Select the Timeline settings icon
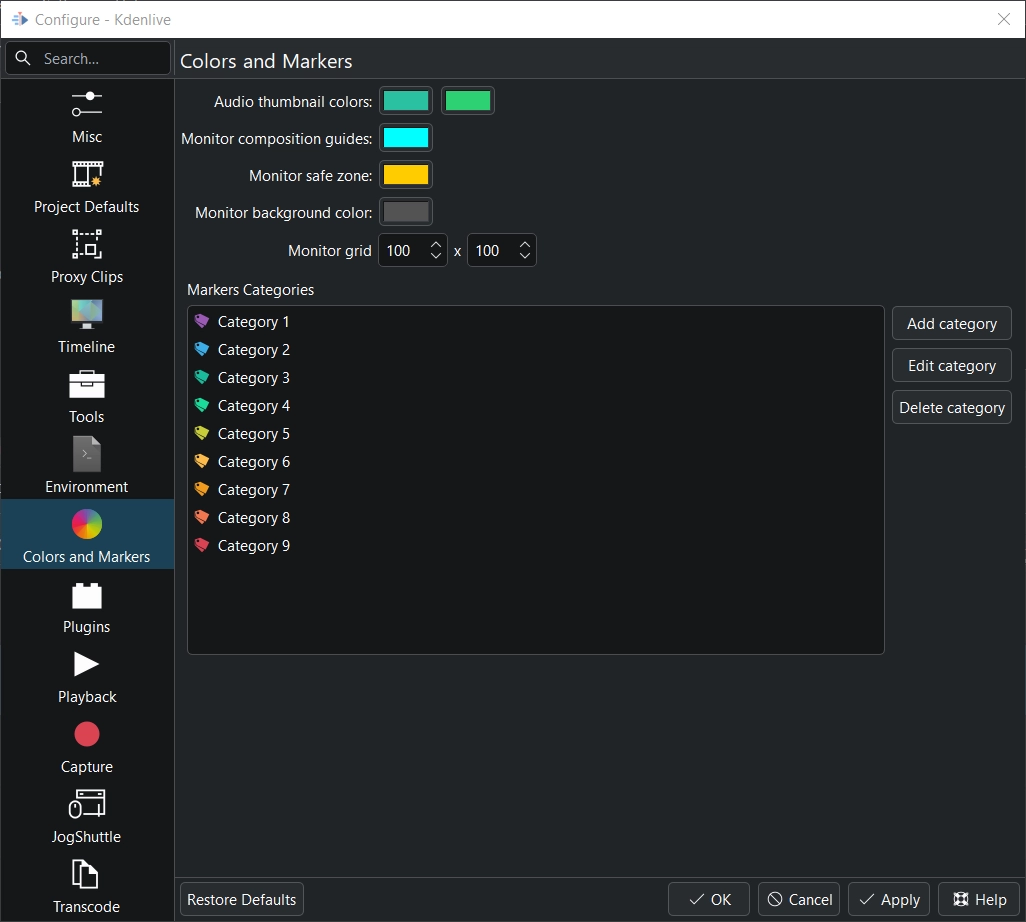The width and height of the screenshot is (1026, 922). click(86, 325)
